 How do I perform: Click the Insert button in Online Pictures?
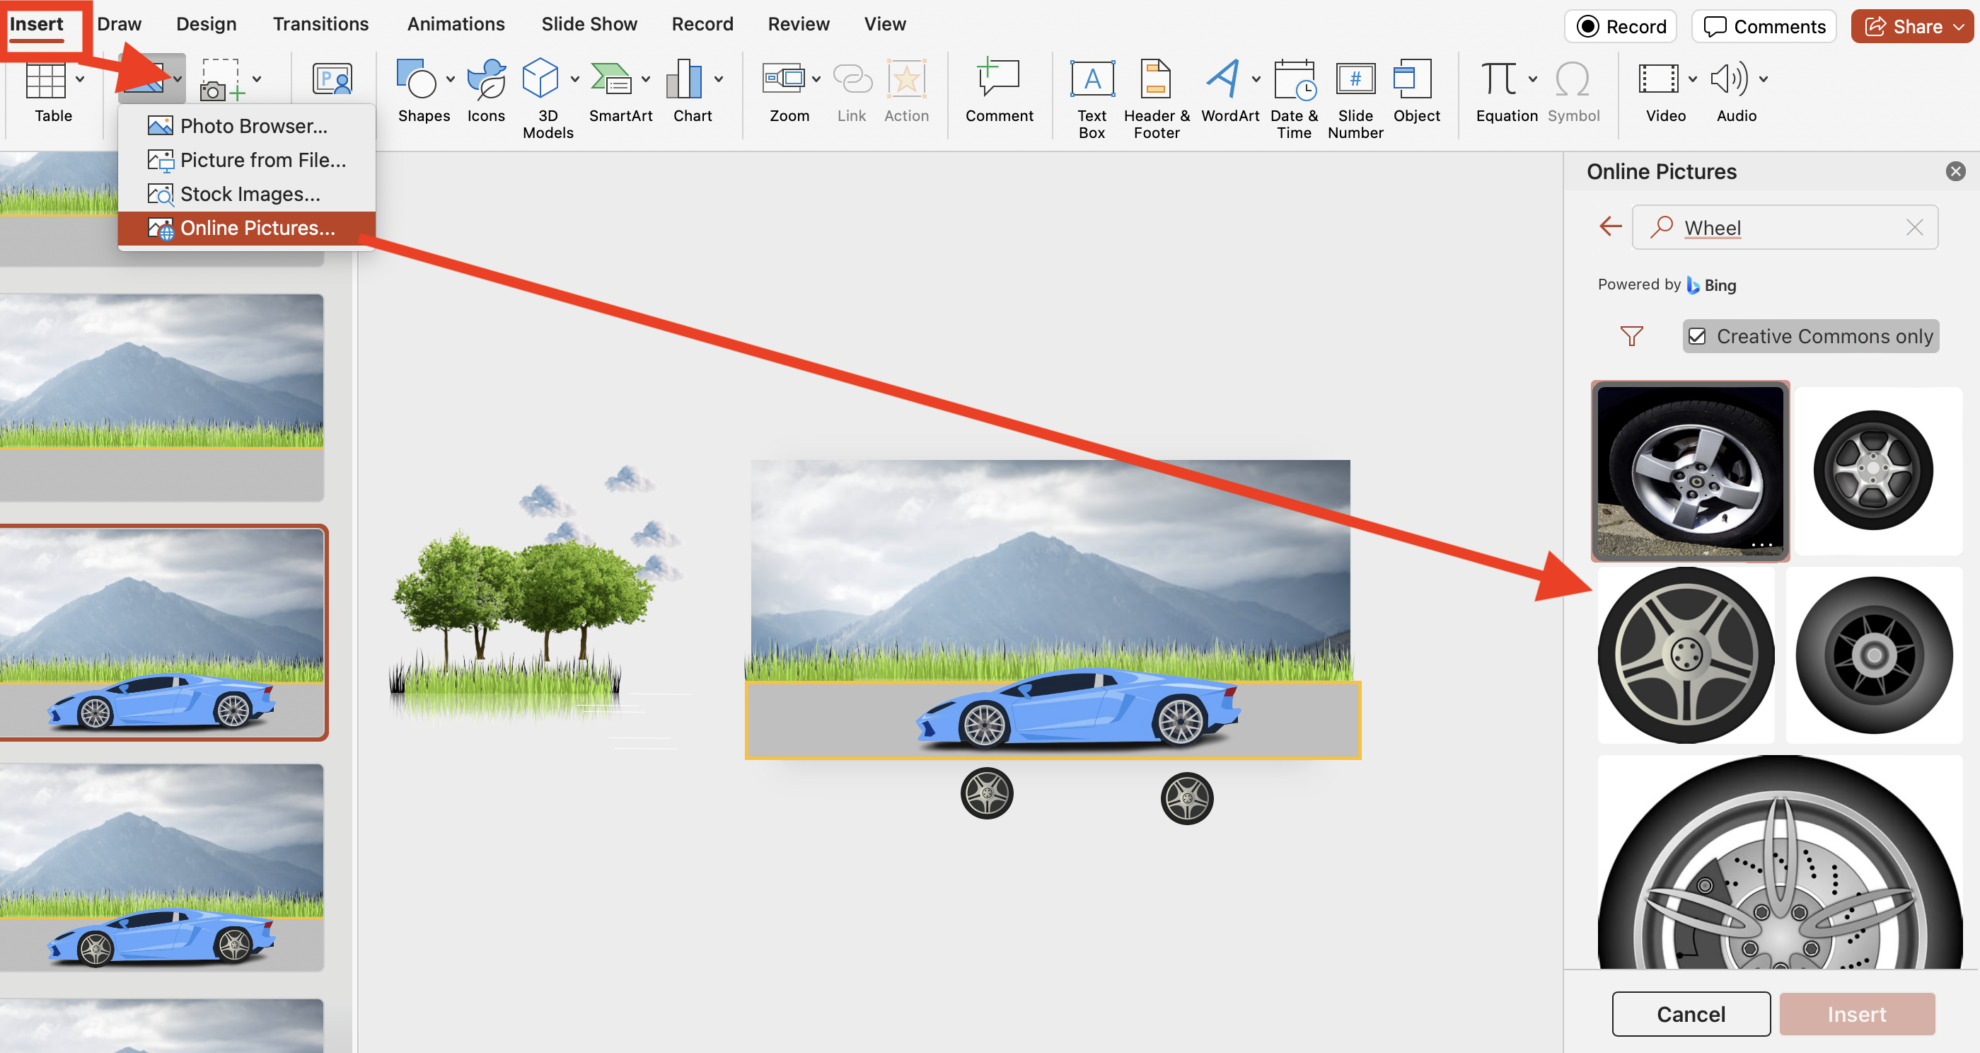coord(1857,1014)
